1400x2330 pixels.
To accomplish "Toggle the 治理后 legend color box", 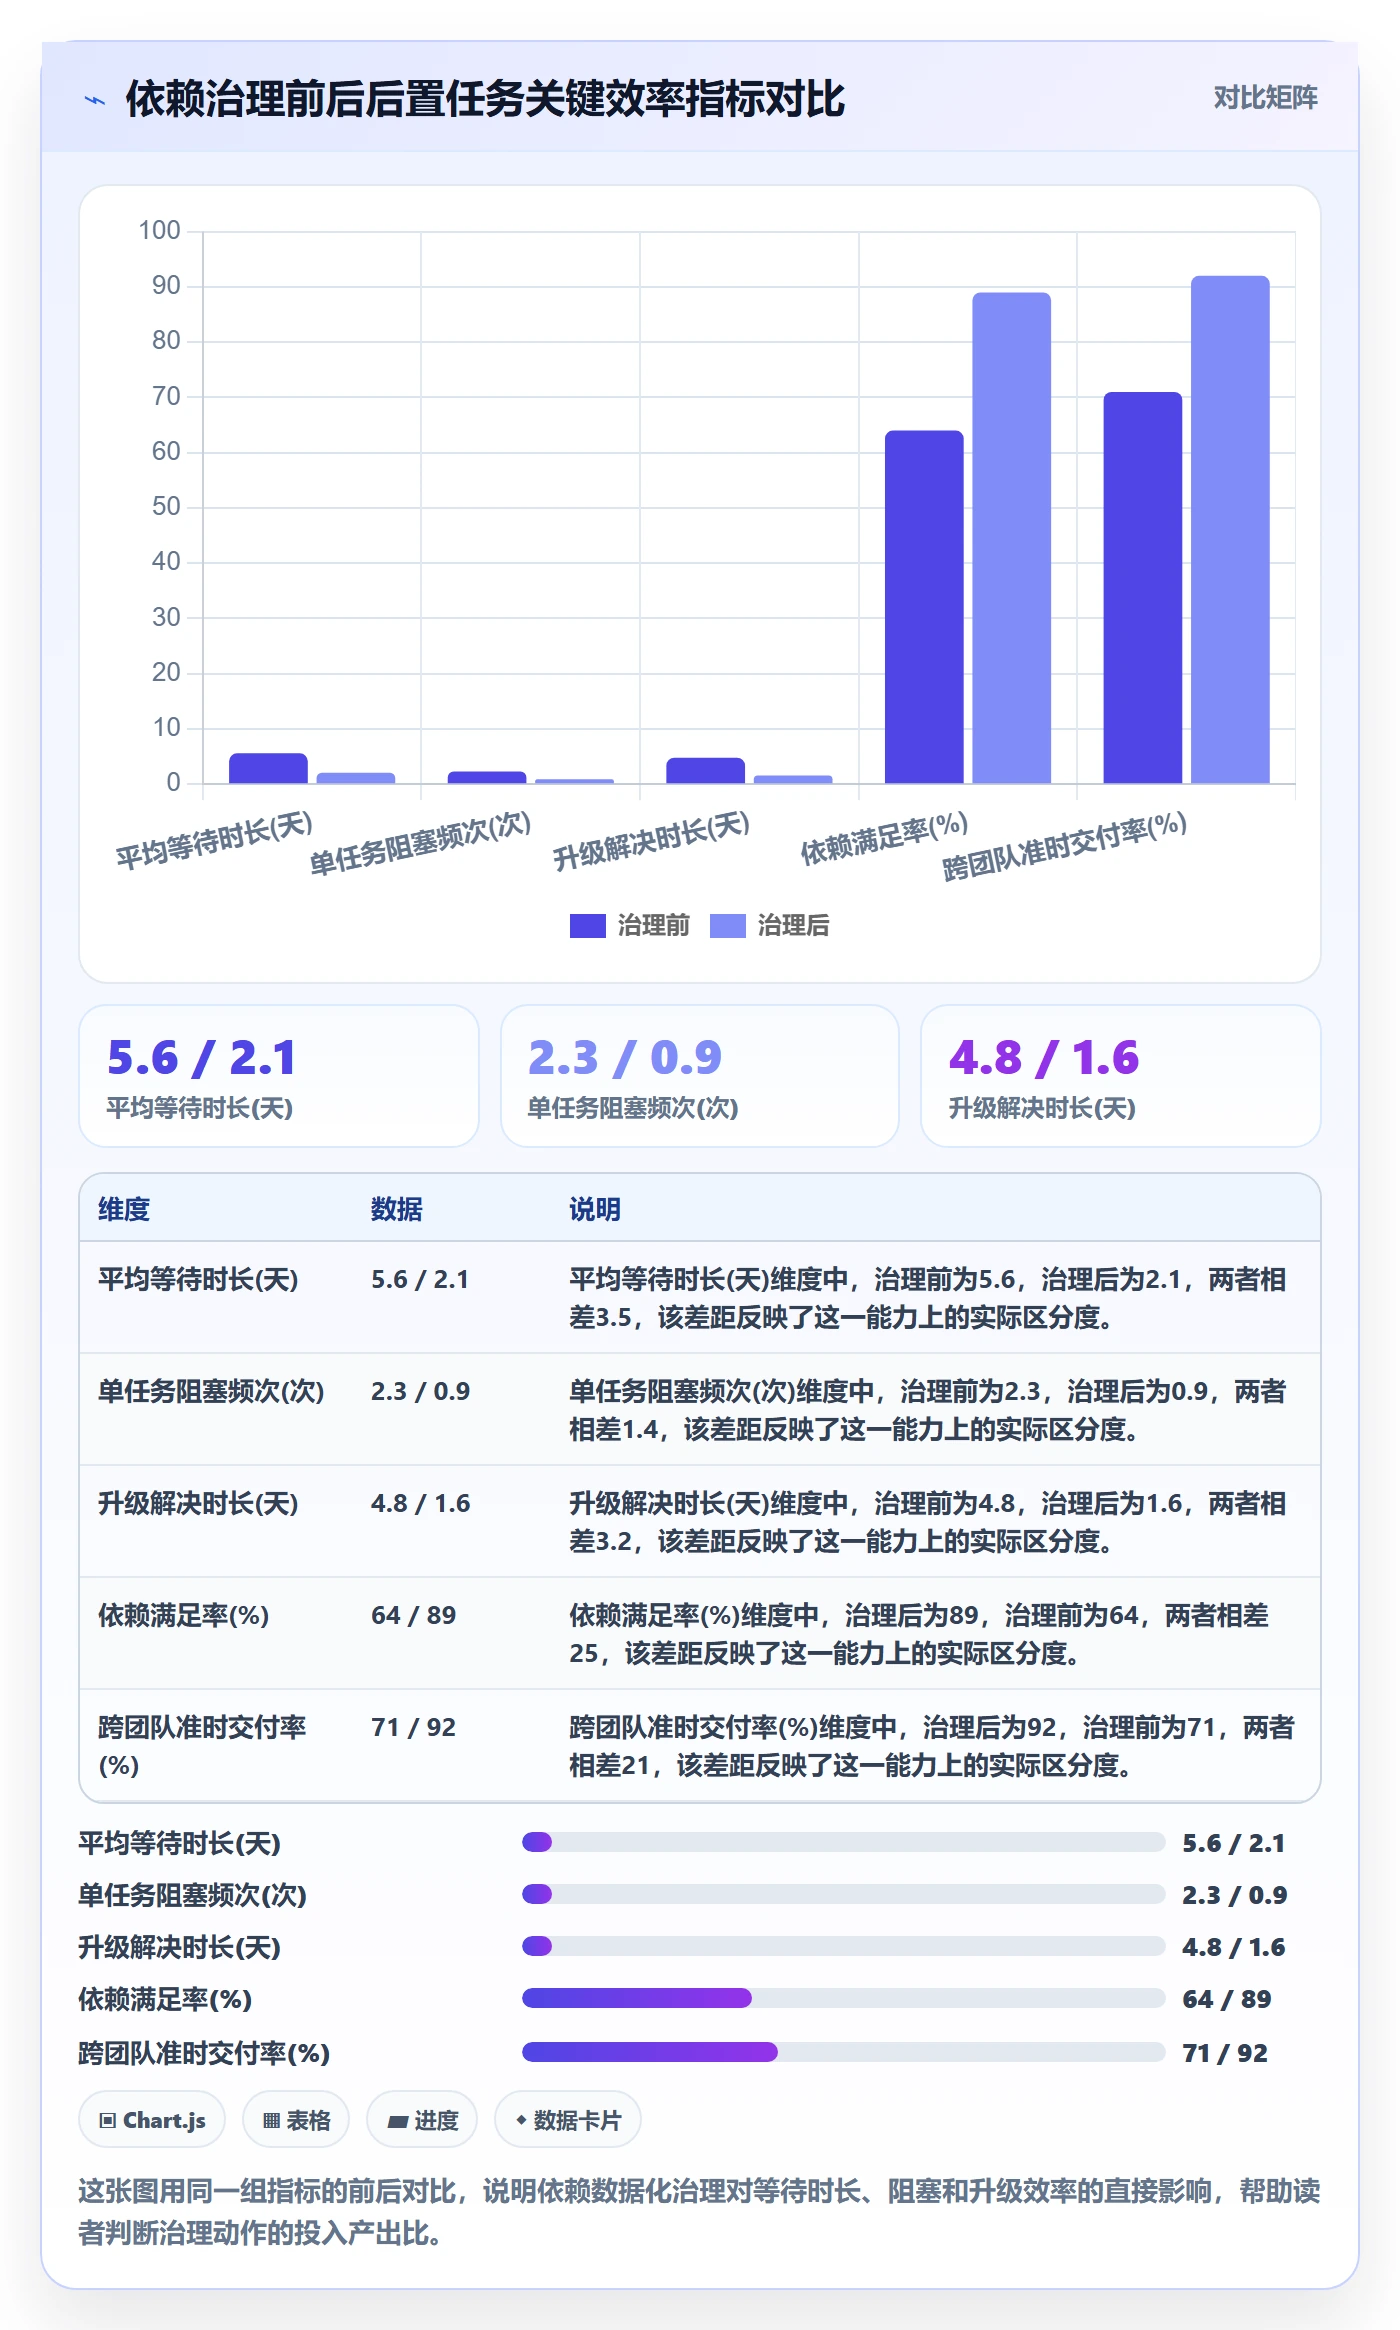I will click(x=727, y=926).
